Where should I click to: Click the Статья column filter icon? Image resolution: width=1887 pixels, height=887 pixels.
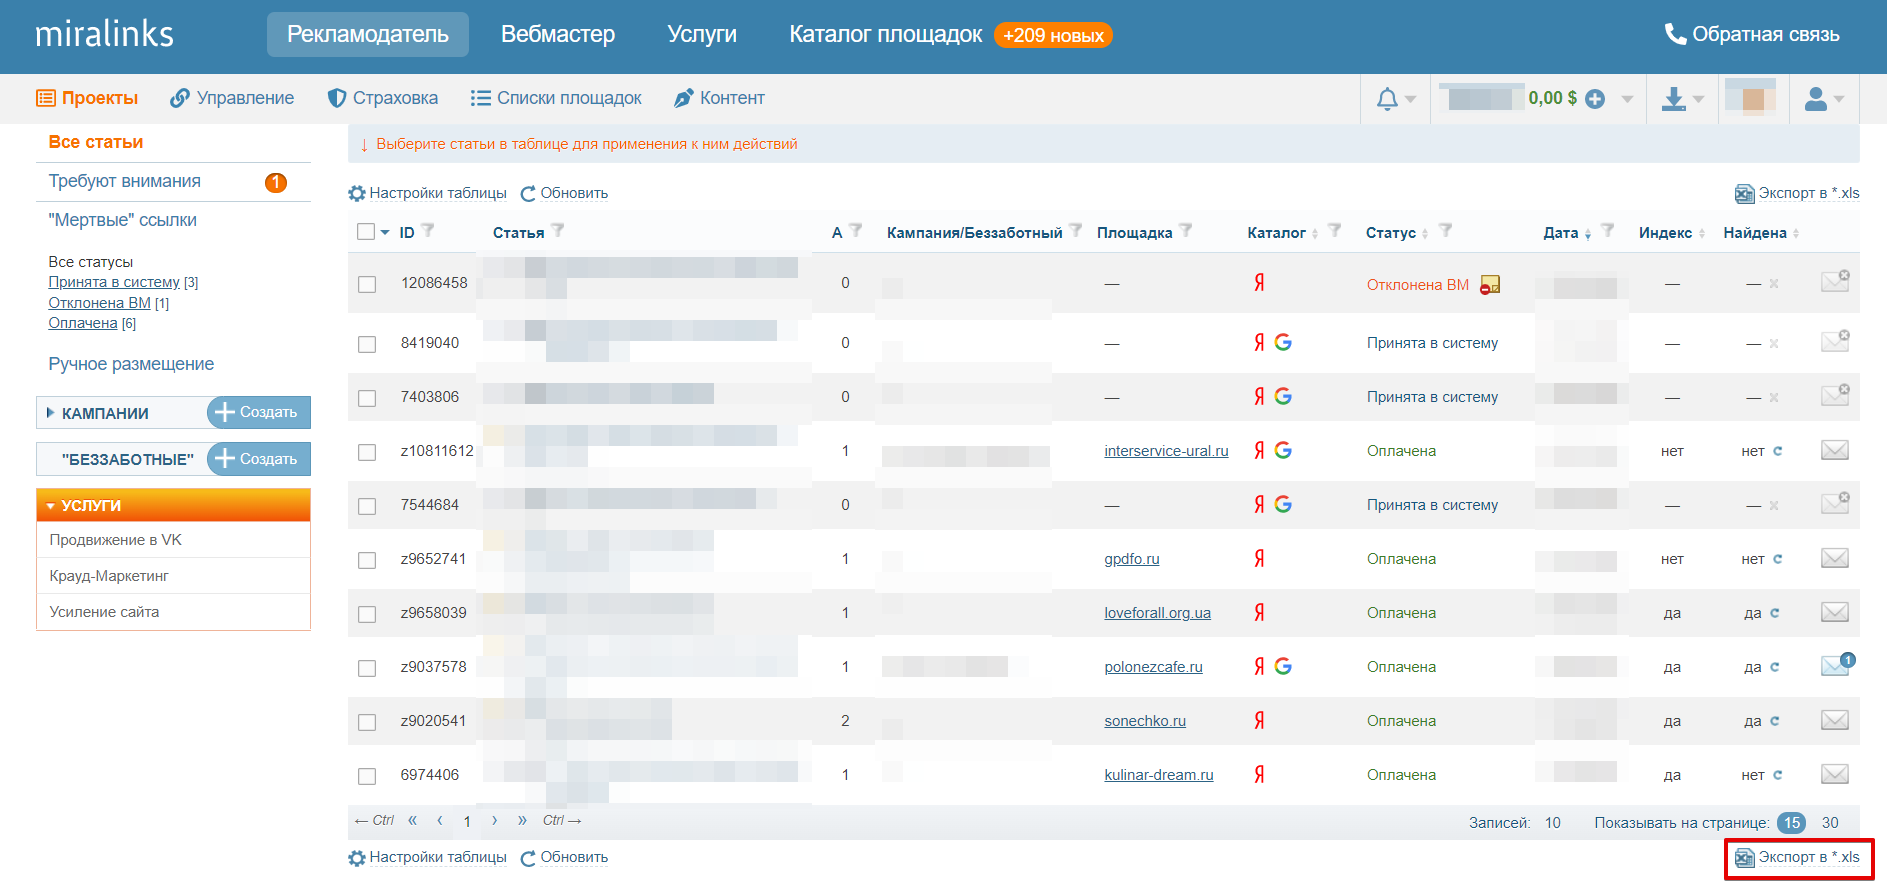pyautogui.click(x=558, y=231)
